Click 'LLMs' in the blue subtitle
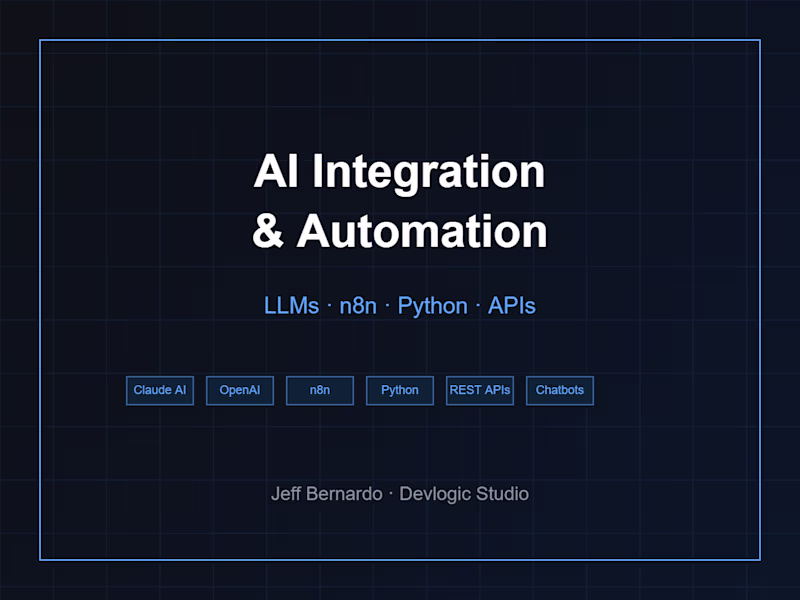Screen dimensions: 800x600 (x=291, y=306)
